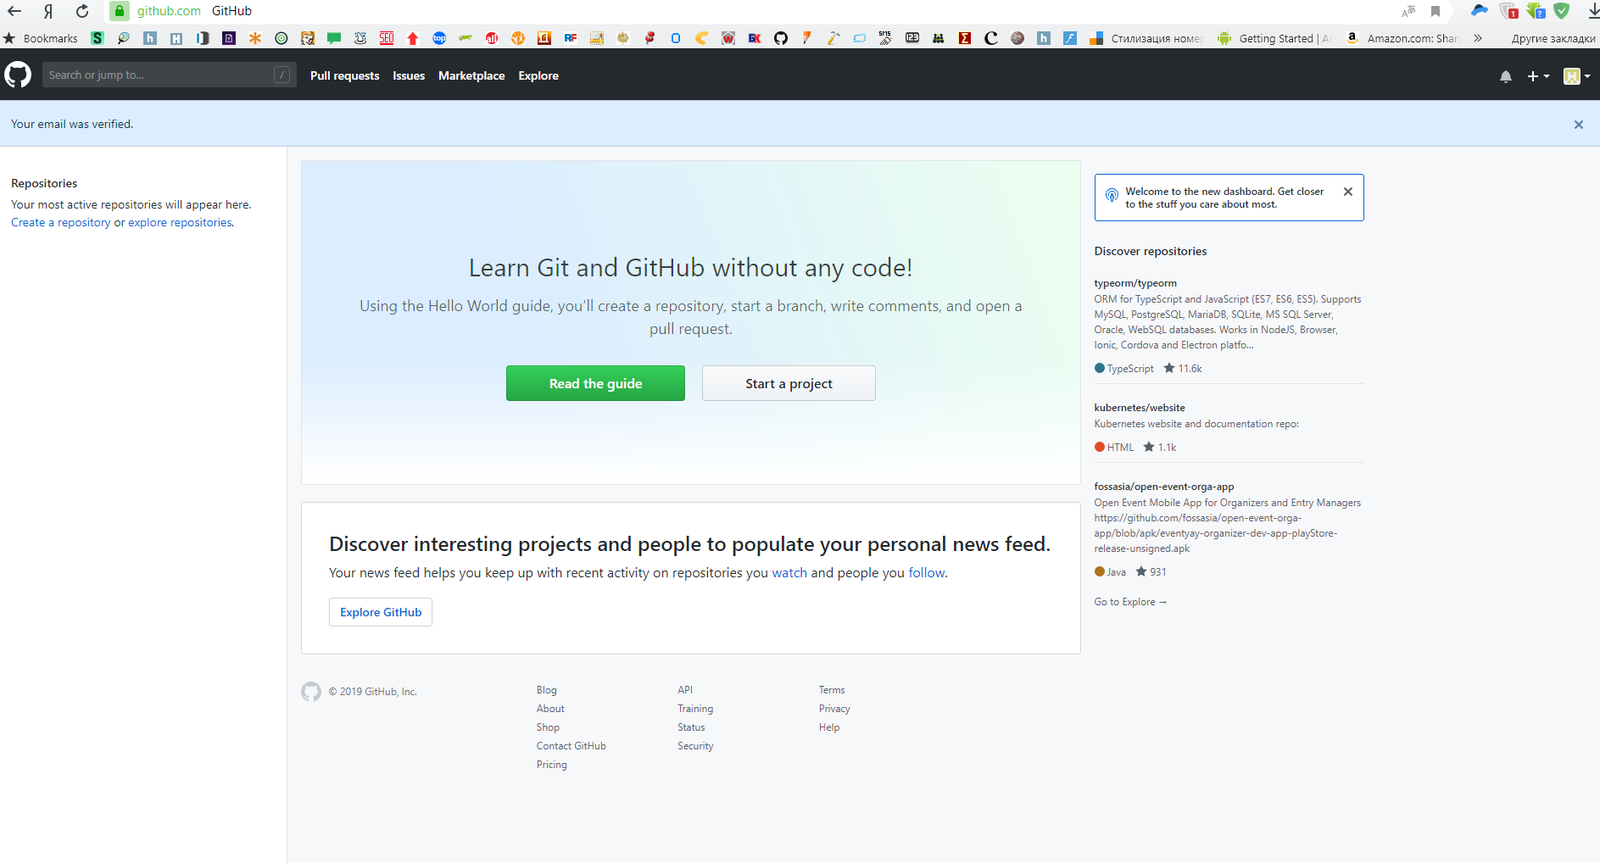Click the GitHub bookmark icon in bookmarks bar
This screenshot has height=863, width=1600.
click(x=781, y=38)
